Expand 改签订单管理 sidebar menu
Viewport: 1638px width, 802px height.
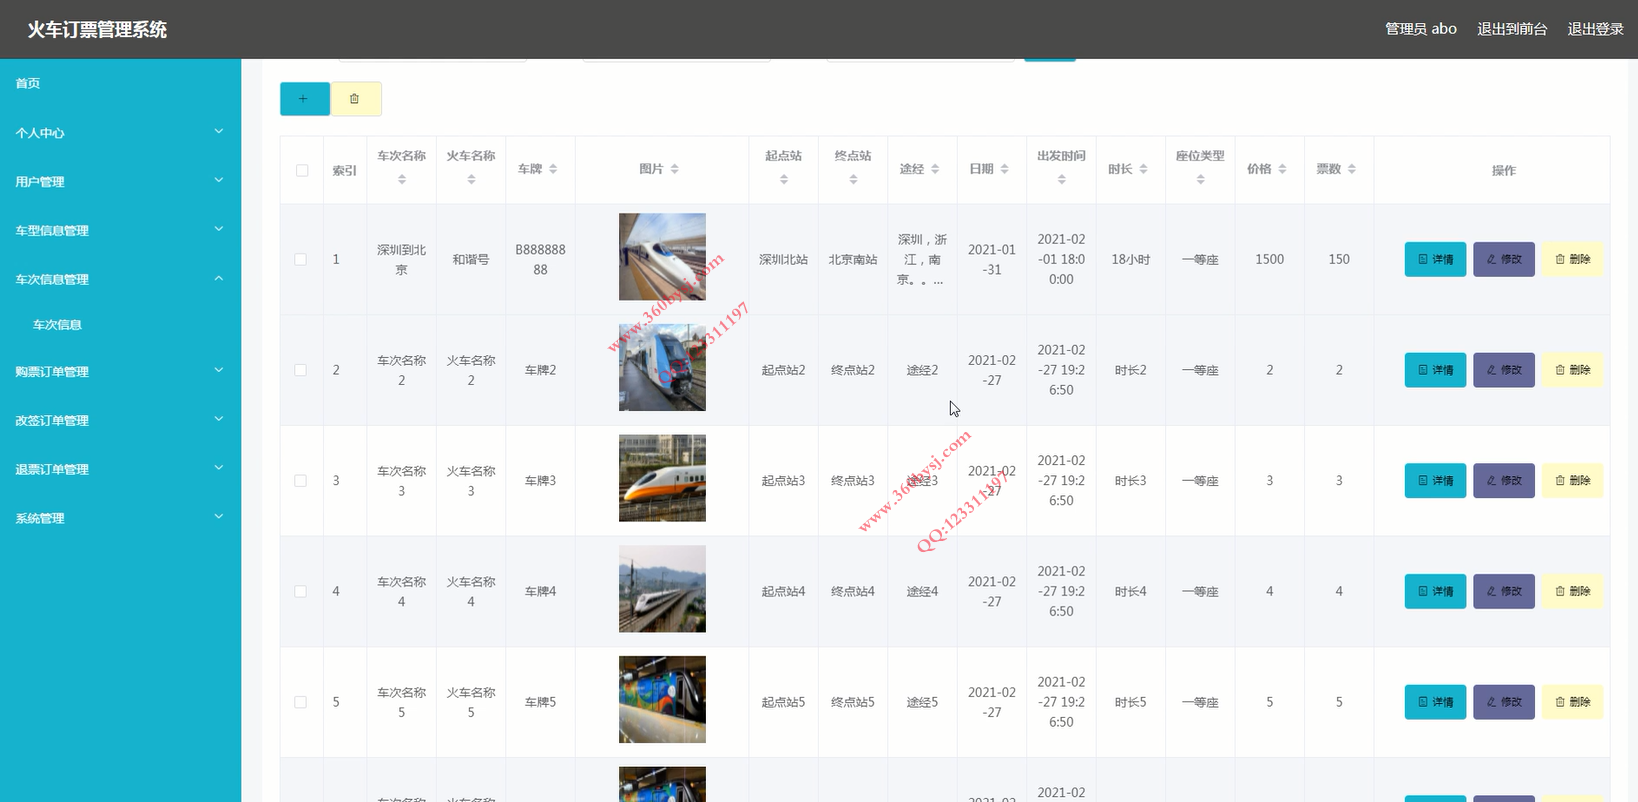click(x=120, y=421)
